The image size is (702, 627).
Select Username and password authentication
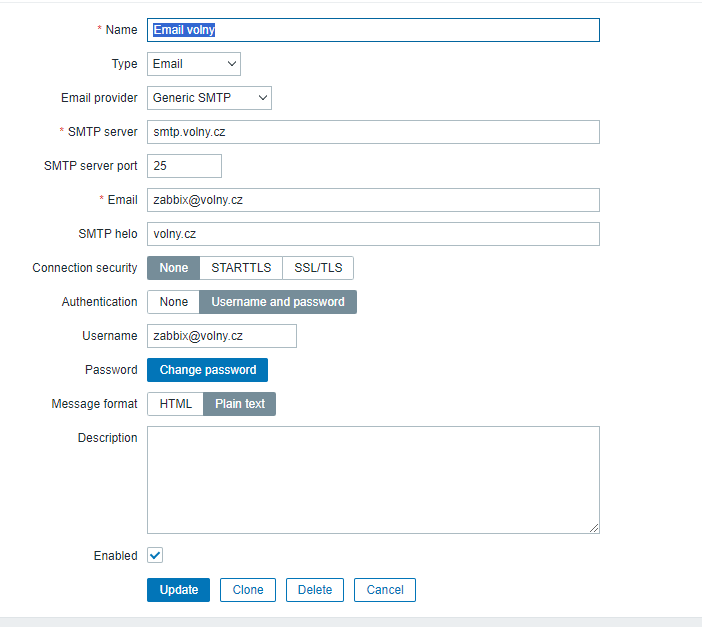pyautogui.click(x=278, y=302)
